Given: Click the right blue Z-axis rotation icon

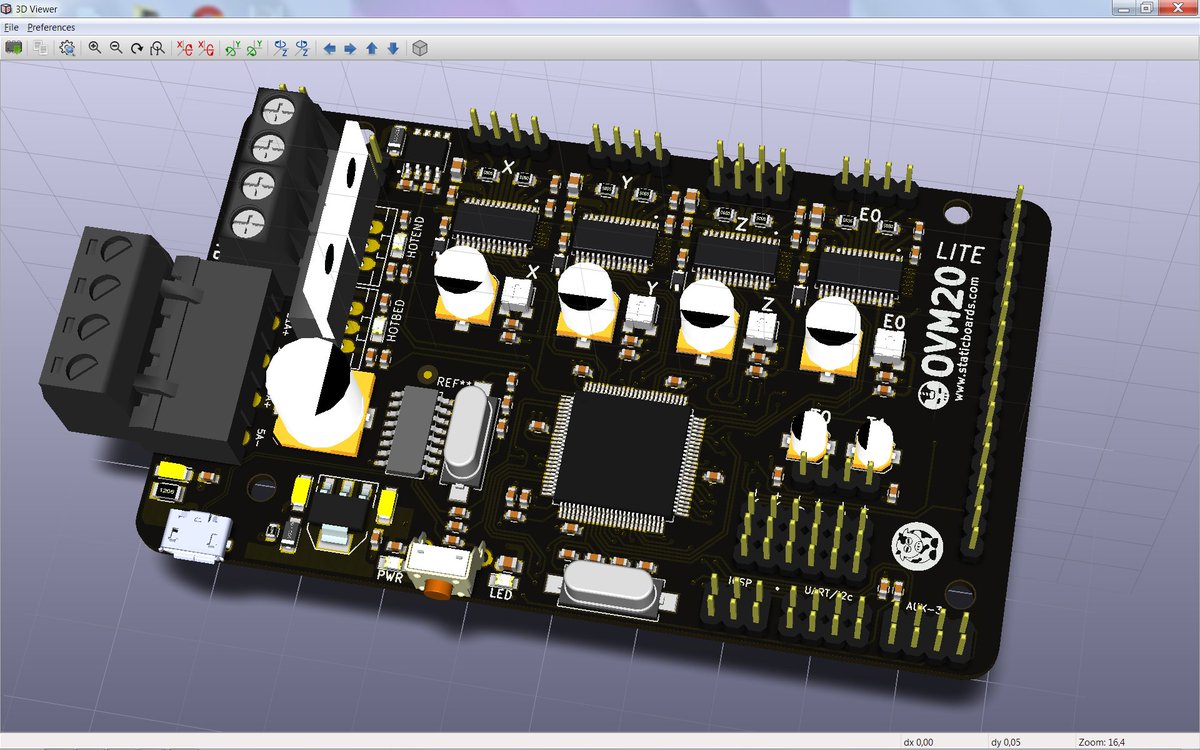Looking at the screenshot, I should click(x=303, y=47).
